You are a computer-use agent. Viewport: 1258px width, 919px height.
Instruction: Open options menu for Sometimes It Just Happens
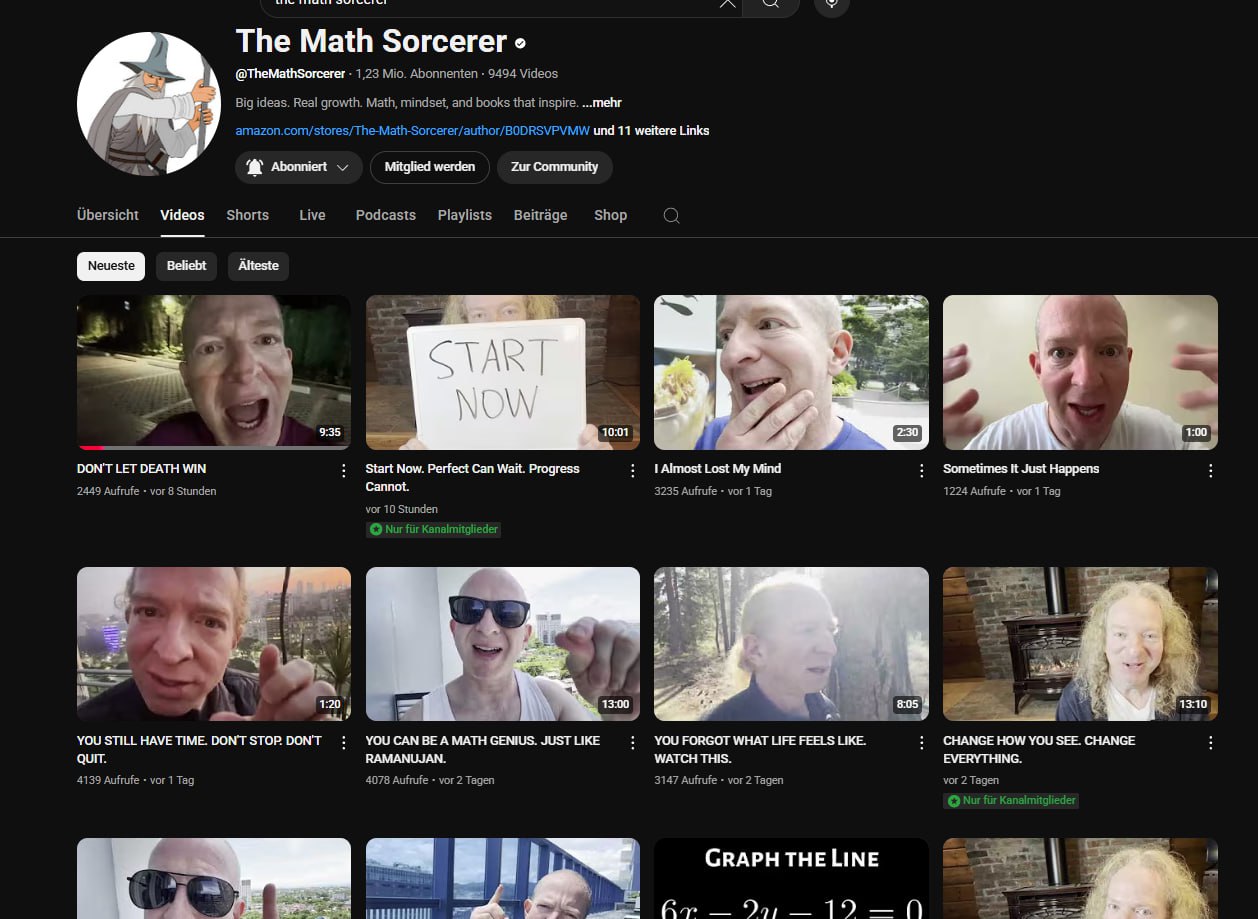[1210, 470]
